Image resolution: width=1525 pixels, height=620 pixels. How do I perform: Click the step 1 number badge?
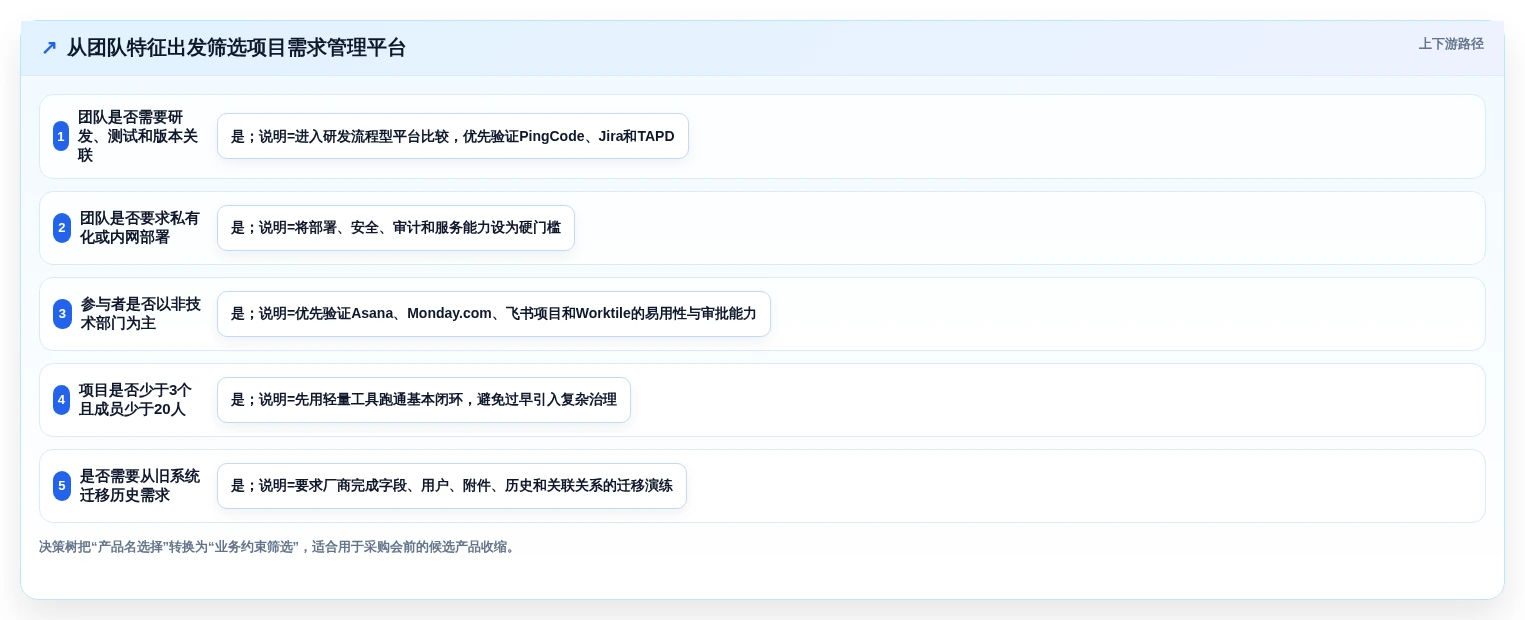click(61, 136)
